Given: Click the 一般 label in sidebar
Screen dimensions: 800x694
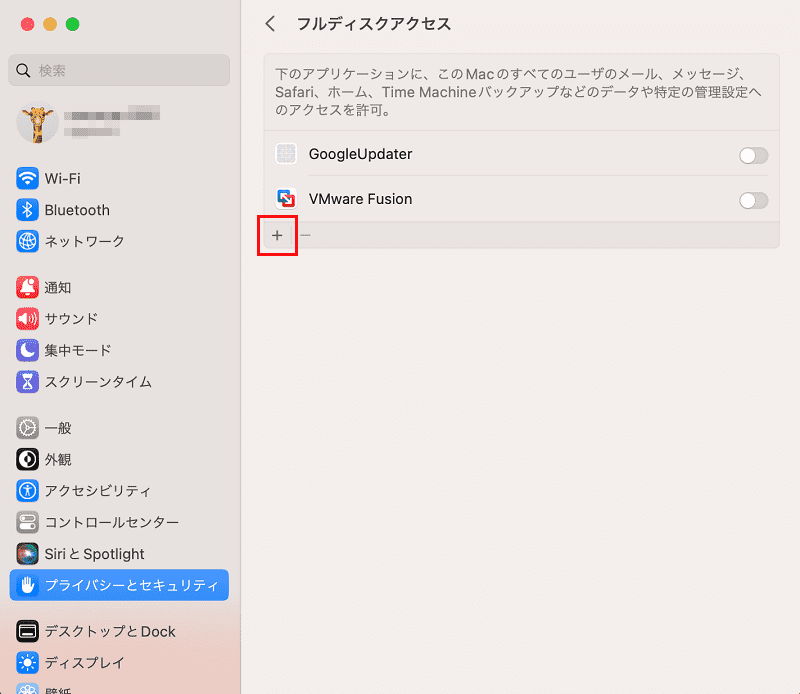Looking at the screenshot, I should [58, 428].
